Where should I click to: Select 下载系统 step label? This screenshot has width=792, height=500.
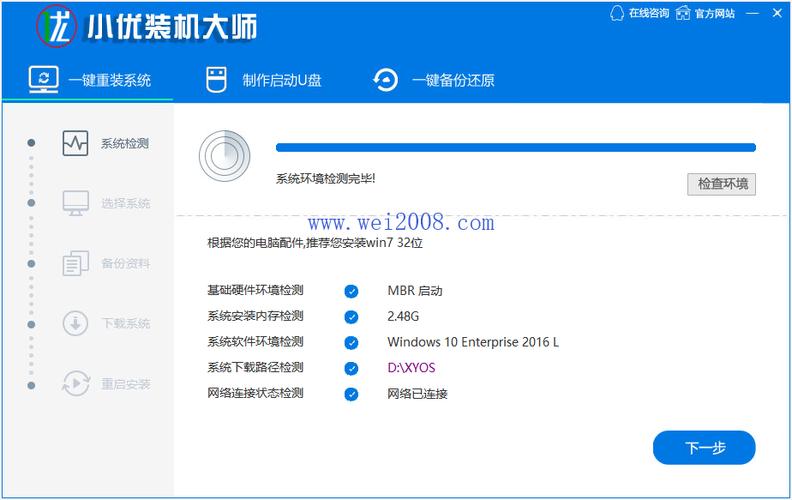(126, 323)
